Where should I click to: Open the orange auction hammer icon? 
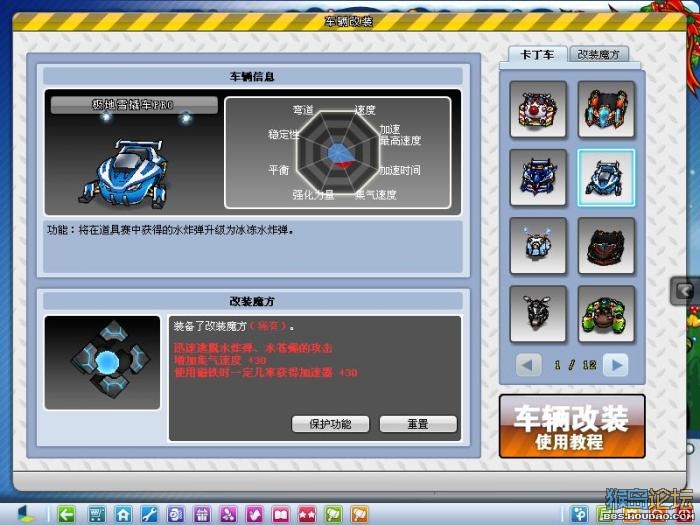[x=360, y=515]
